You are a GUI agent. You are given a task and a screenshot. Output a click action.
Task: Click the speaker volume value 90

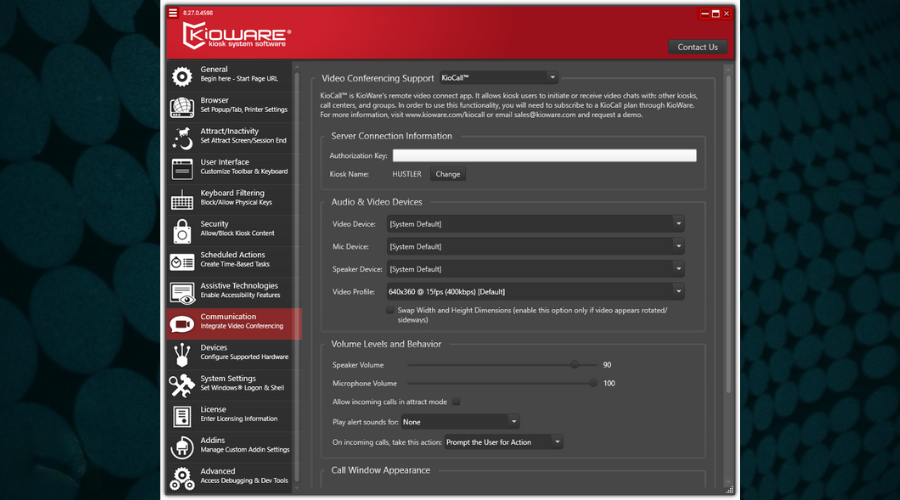click(x=607, y=365)
